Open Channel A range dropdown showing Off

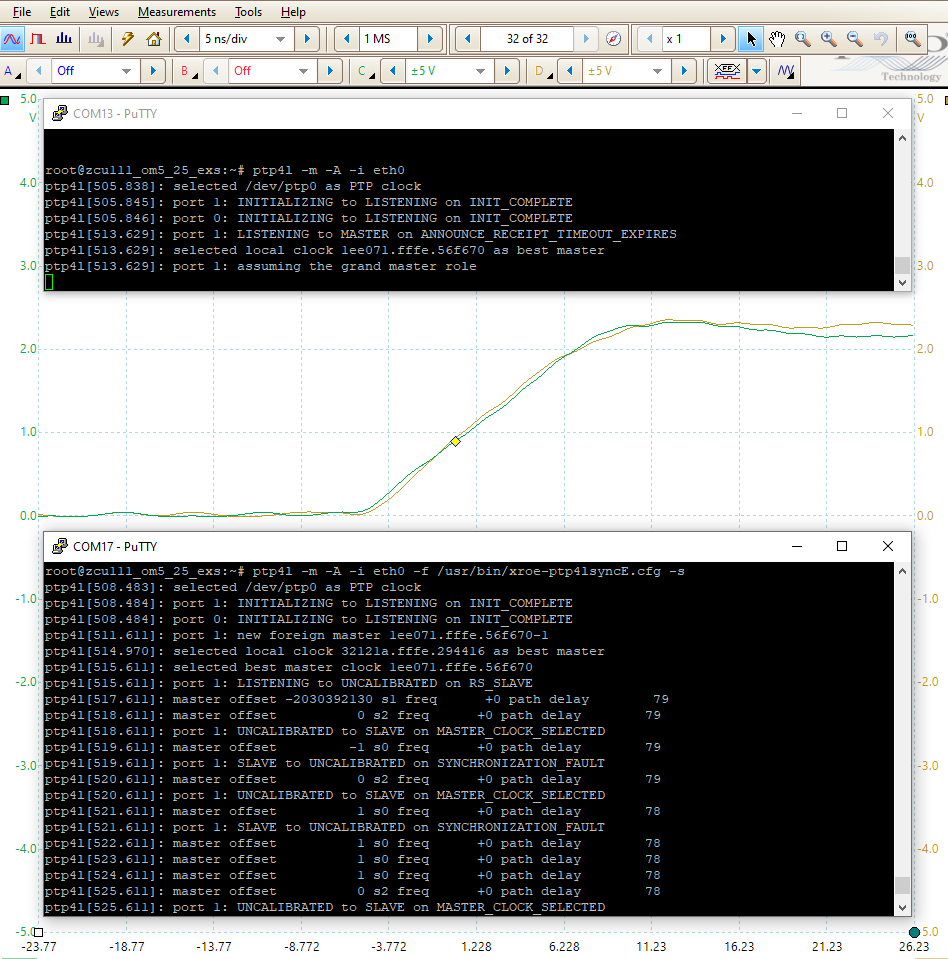(x=126, y=71)
